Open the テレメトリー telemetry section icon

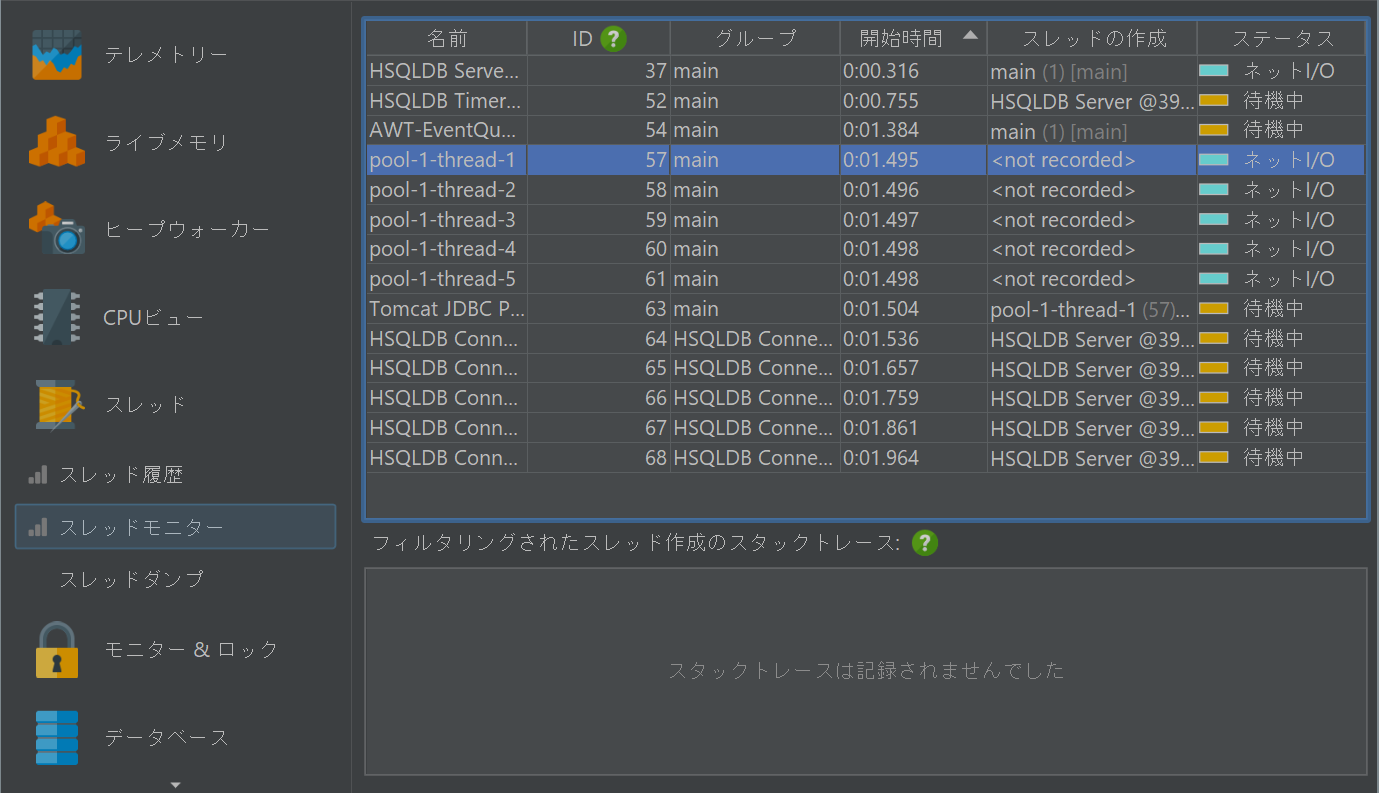click(x=56, y=54)
